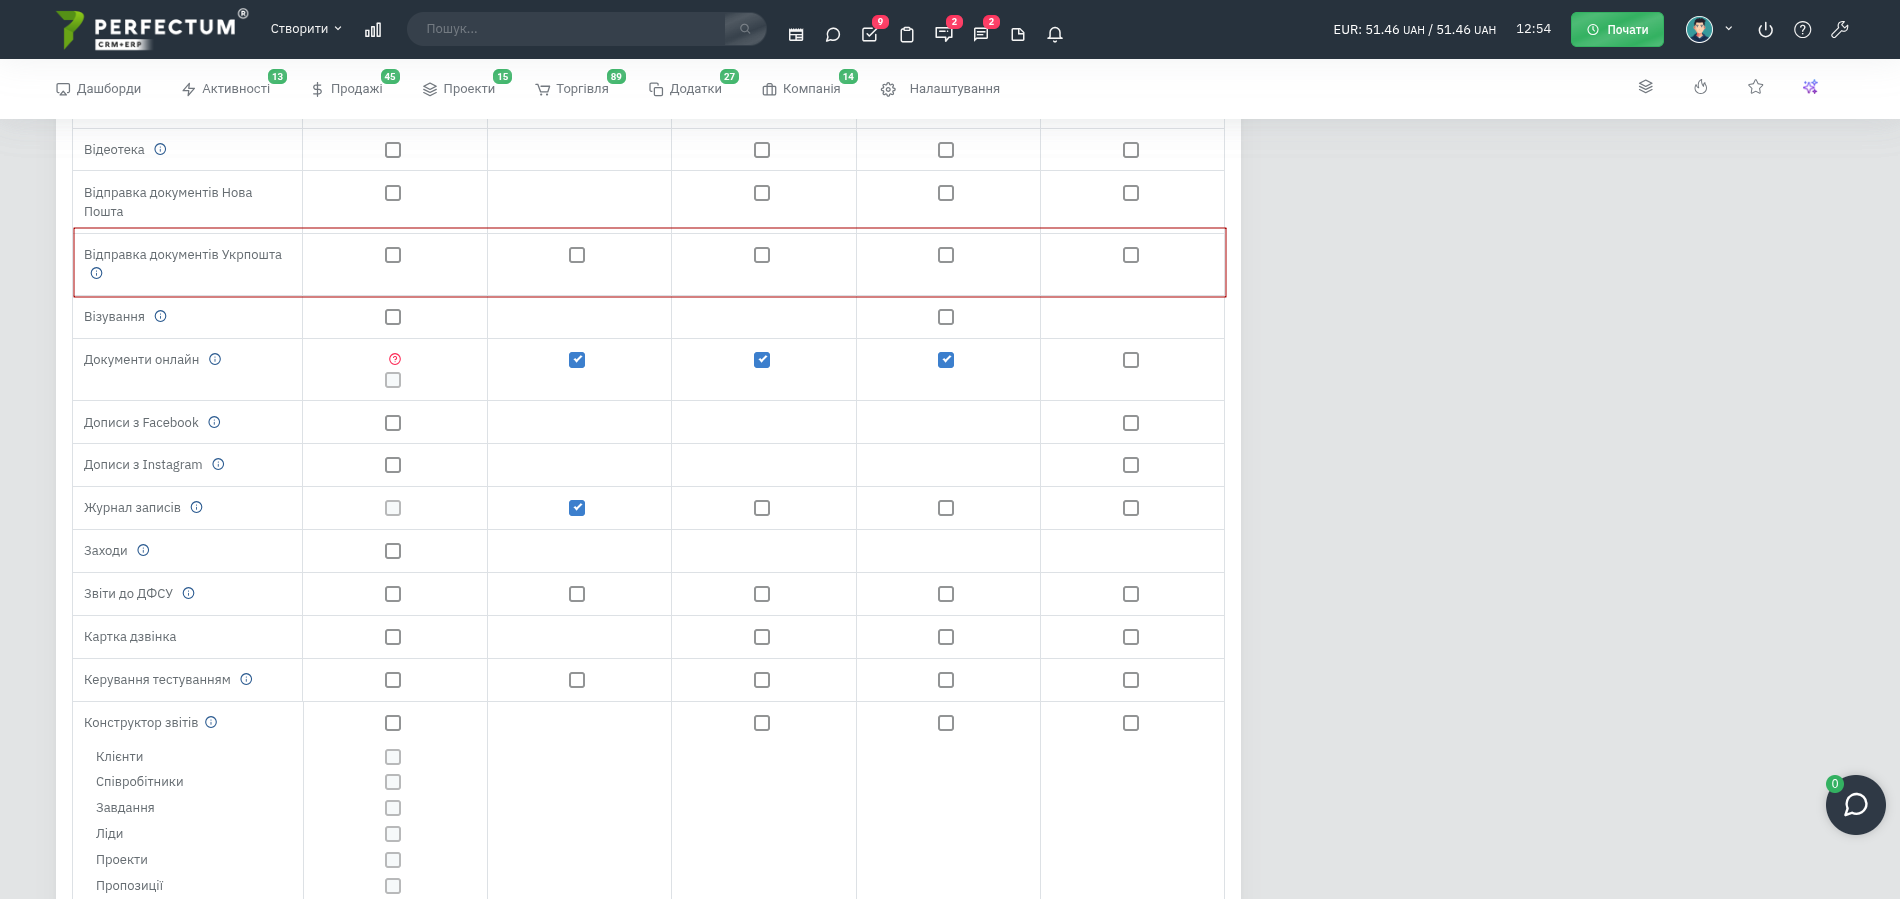This screenshot has width=1900, height=899.
Task: Click the red question mark in Документи онлайн row
Action: tap(395, 359)
